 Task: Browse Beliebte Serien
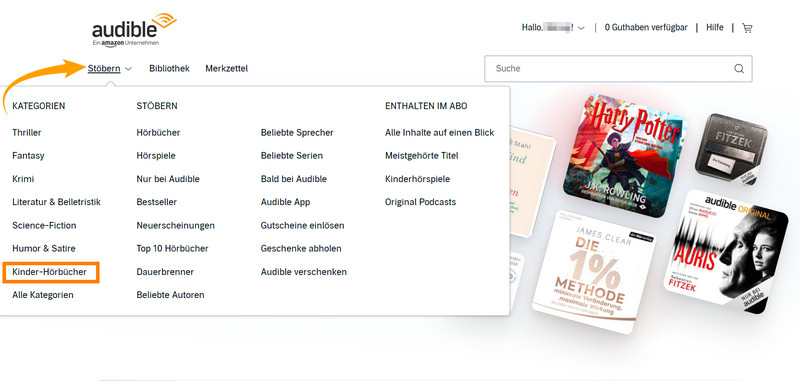pos(292,156)
